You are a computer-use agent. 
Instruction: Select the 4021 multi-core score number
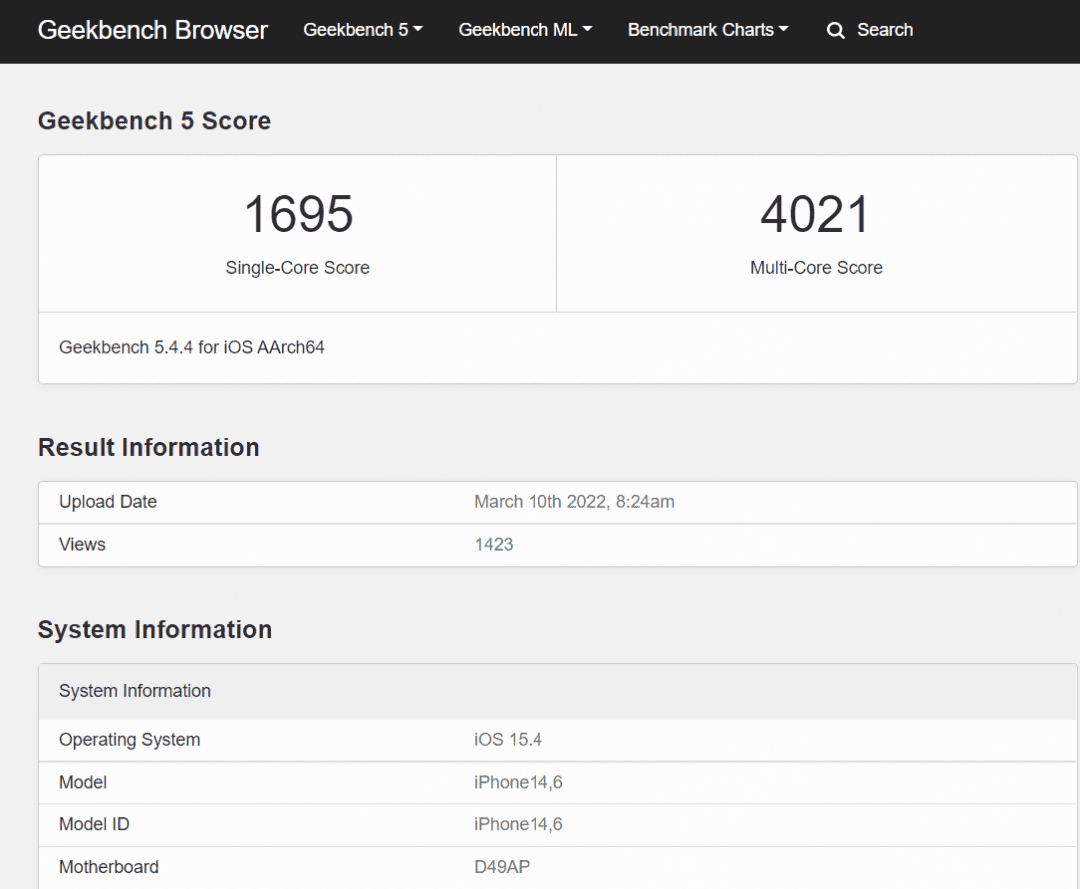816,214
